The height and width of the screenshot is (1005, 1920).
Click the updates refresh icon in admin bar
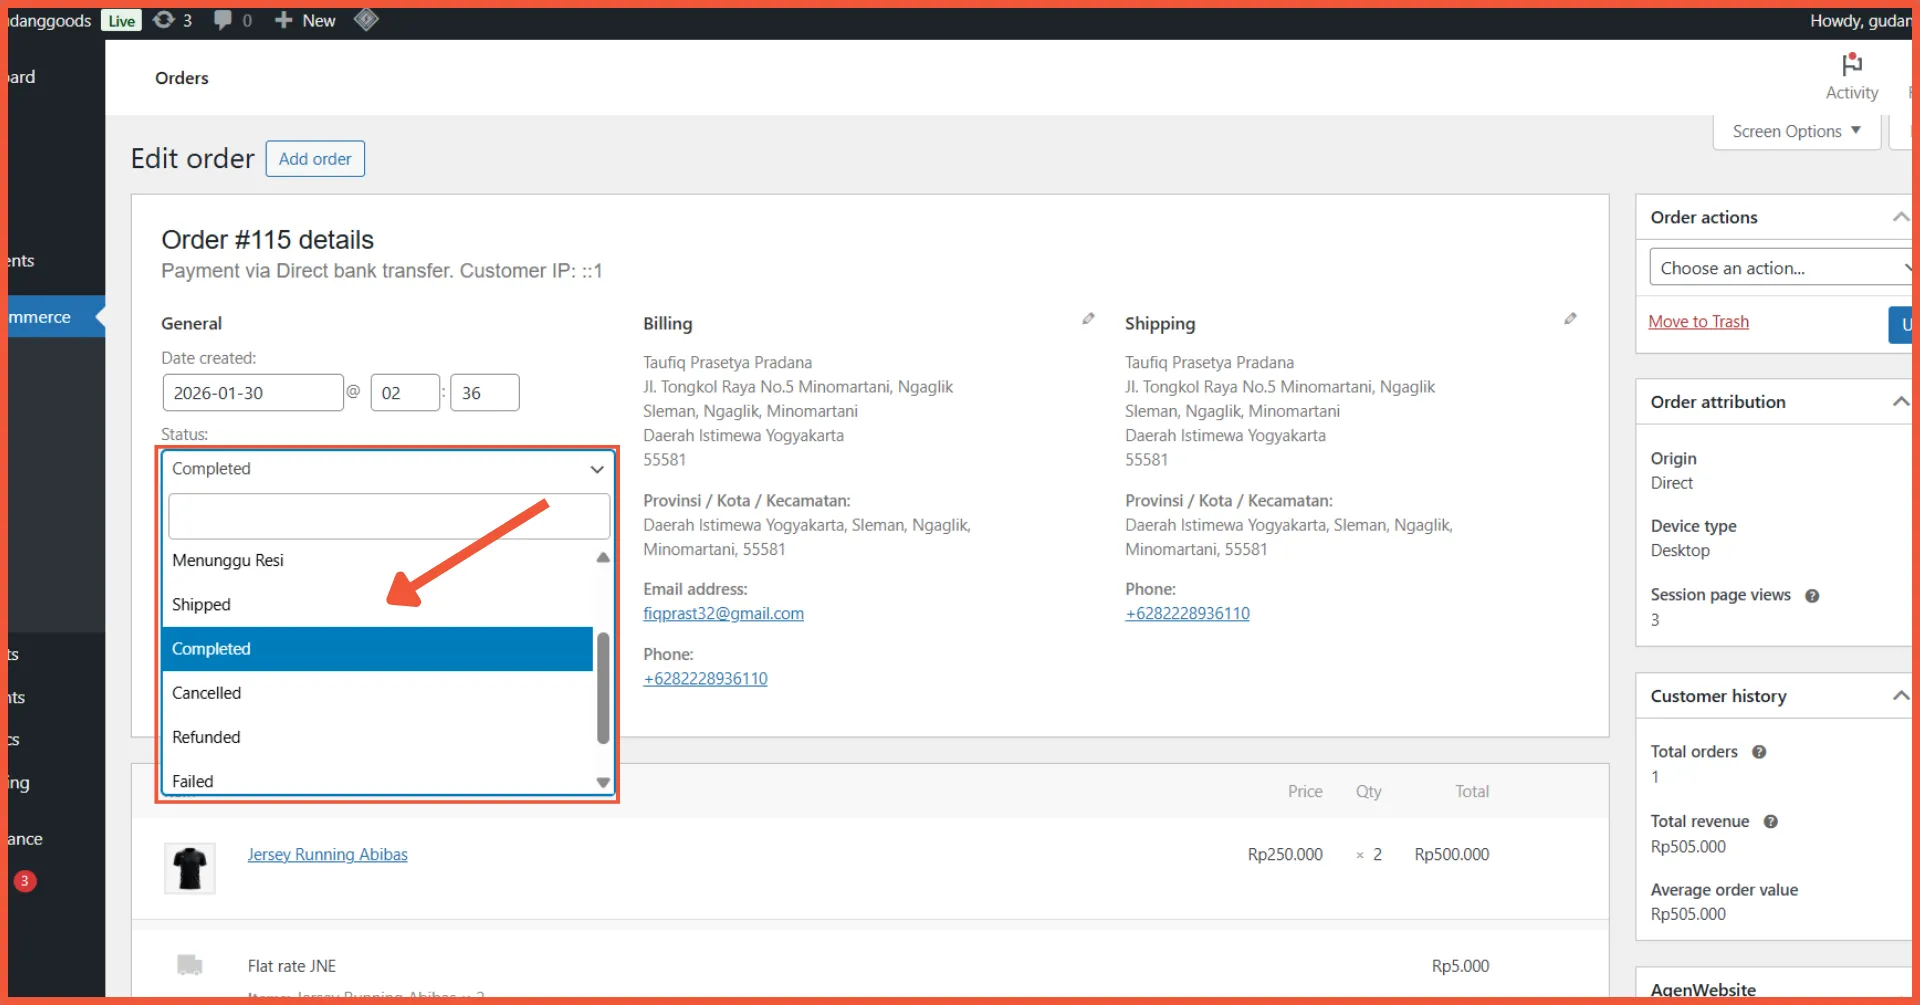[x=164, y=20]
